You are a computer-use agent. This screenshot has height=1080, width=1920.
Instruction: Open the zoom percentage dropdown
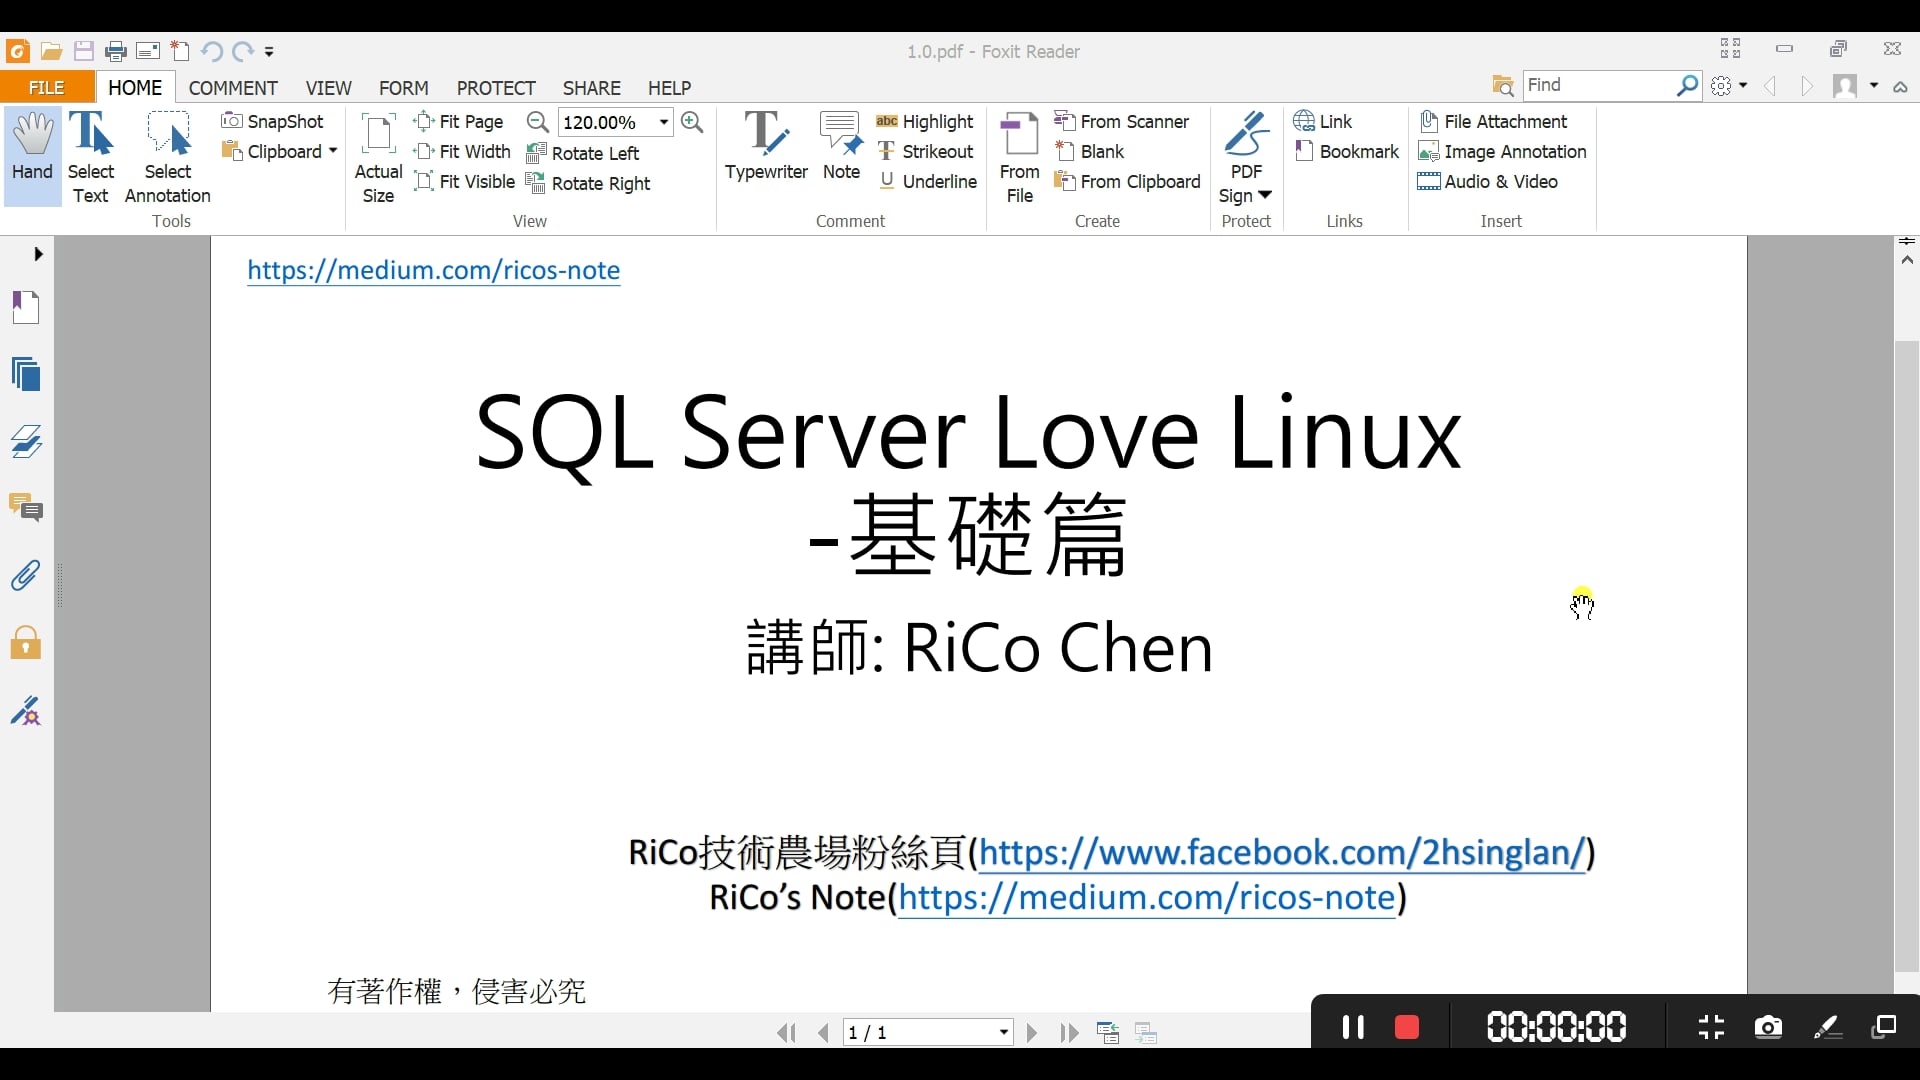coord(664,122)
